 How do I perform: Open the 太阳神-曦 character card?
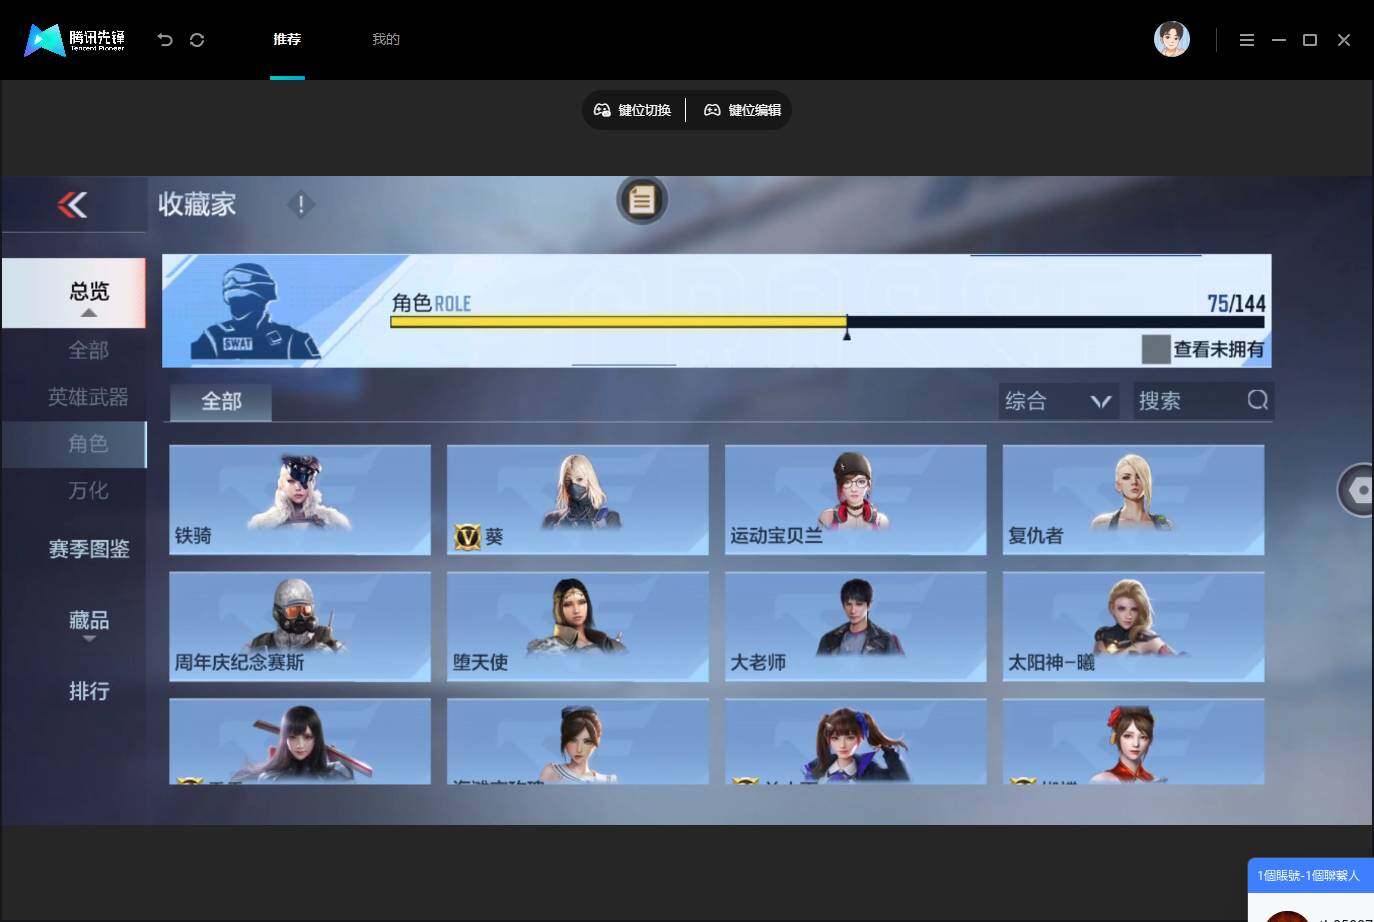[x=1134, y=627]
